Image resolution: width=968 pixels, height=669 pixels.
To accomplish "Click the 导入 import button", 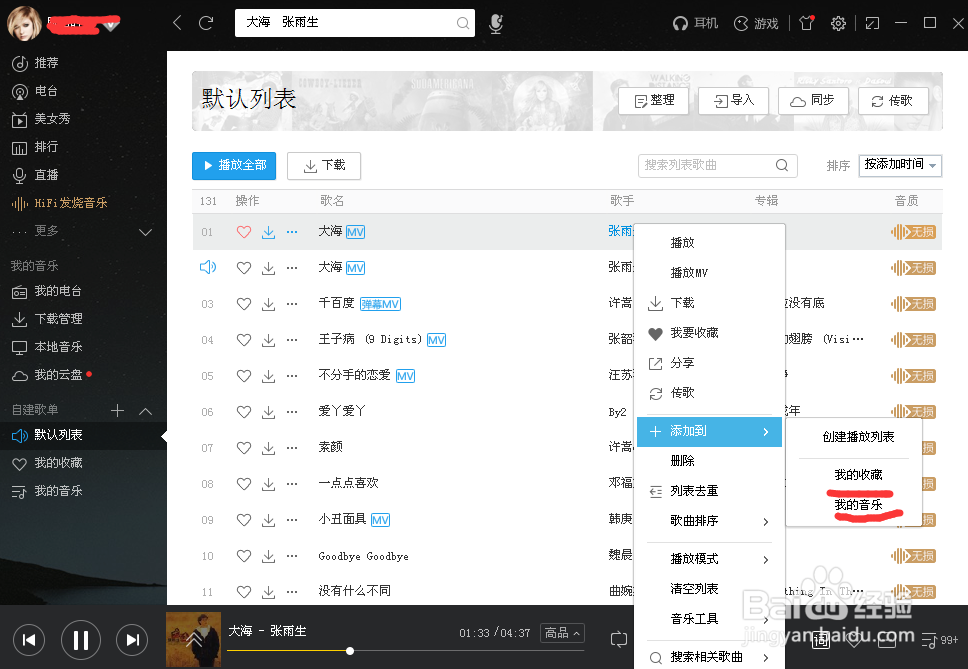I will click(x=733, y=101).
